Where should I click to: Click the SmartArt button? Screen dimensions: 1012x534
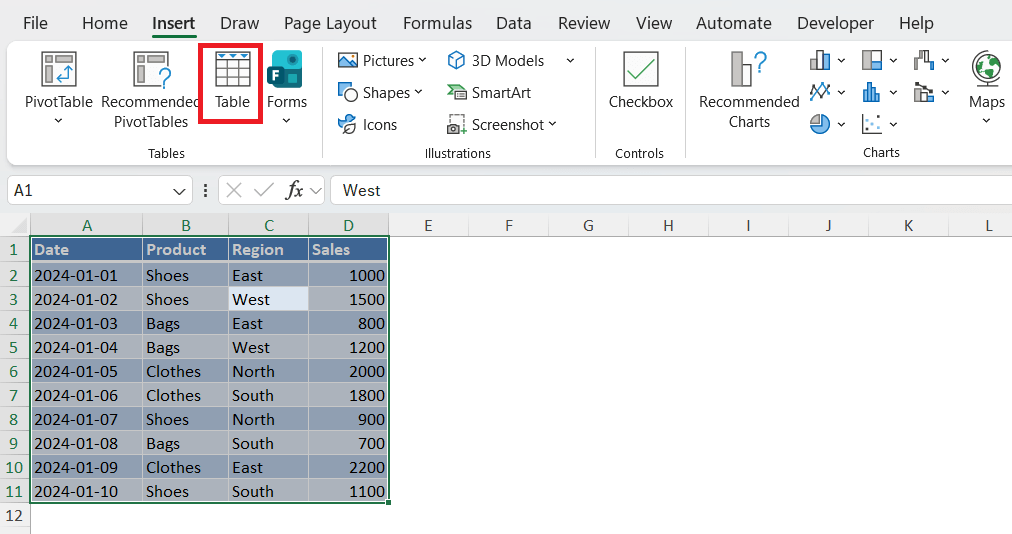489,92
